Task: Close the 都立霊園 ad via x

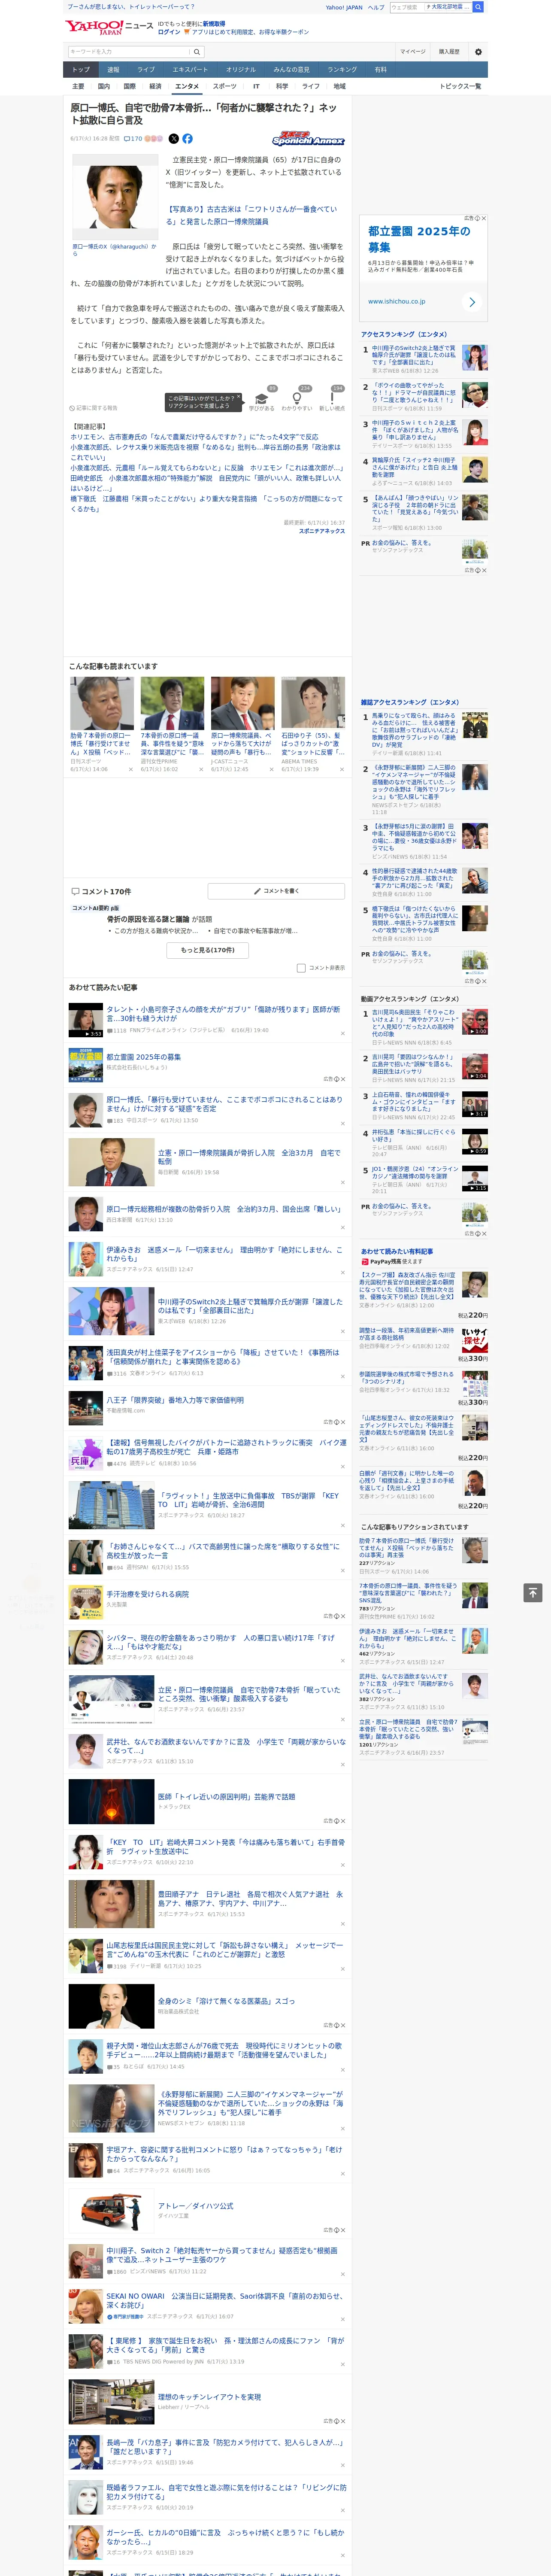Action: 484,218
